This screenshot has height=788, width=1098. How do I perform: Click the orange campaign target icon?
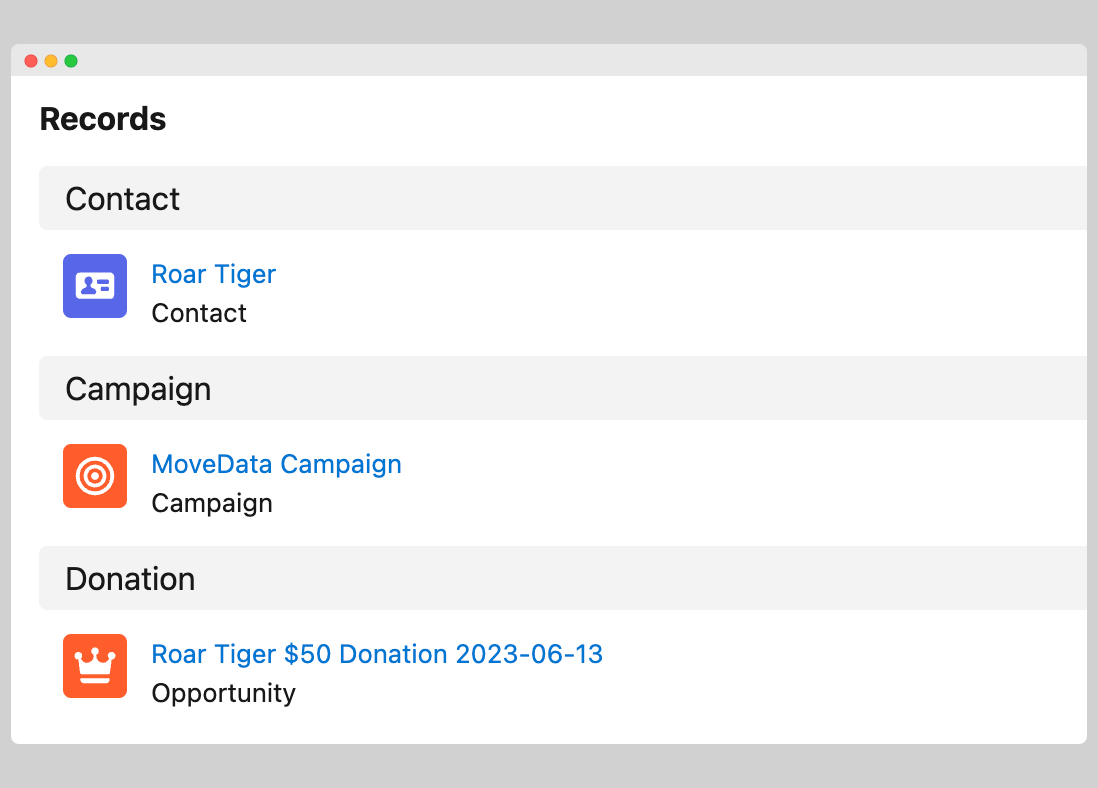[x=95, y=476]
